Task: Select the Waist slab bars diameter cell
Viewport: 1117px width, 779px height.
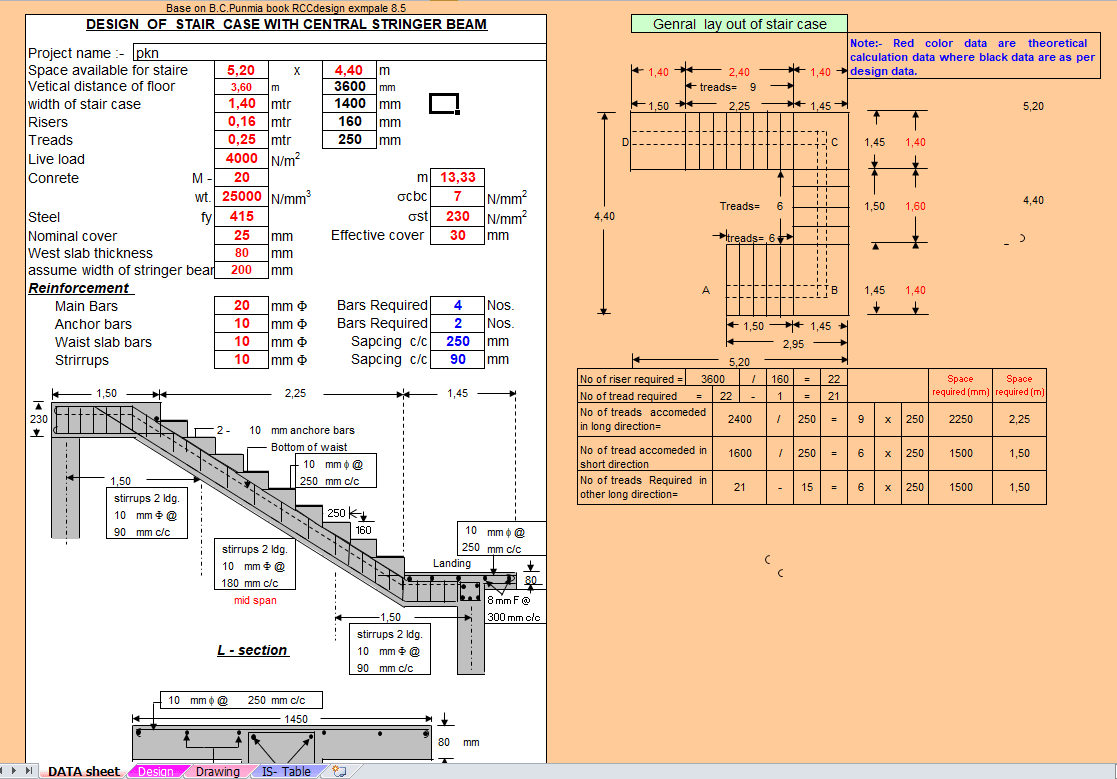Action: click(241, 342)
